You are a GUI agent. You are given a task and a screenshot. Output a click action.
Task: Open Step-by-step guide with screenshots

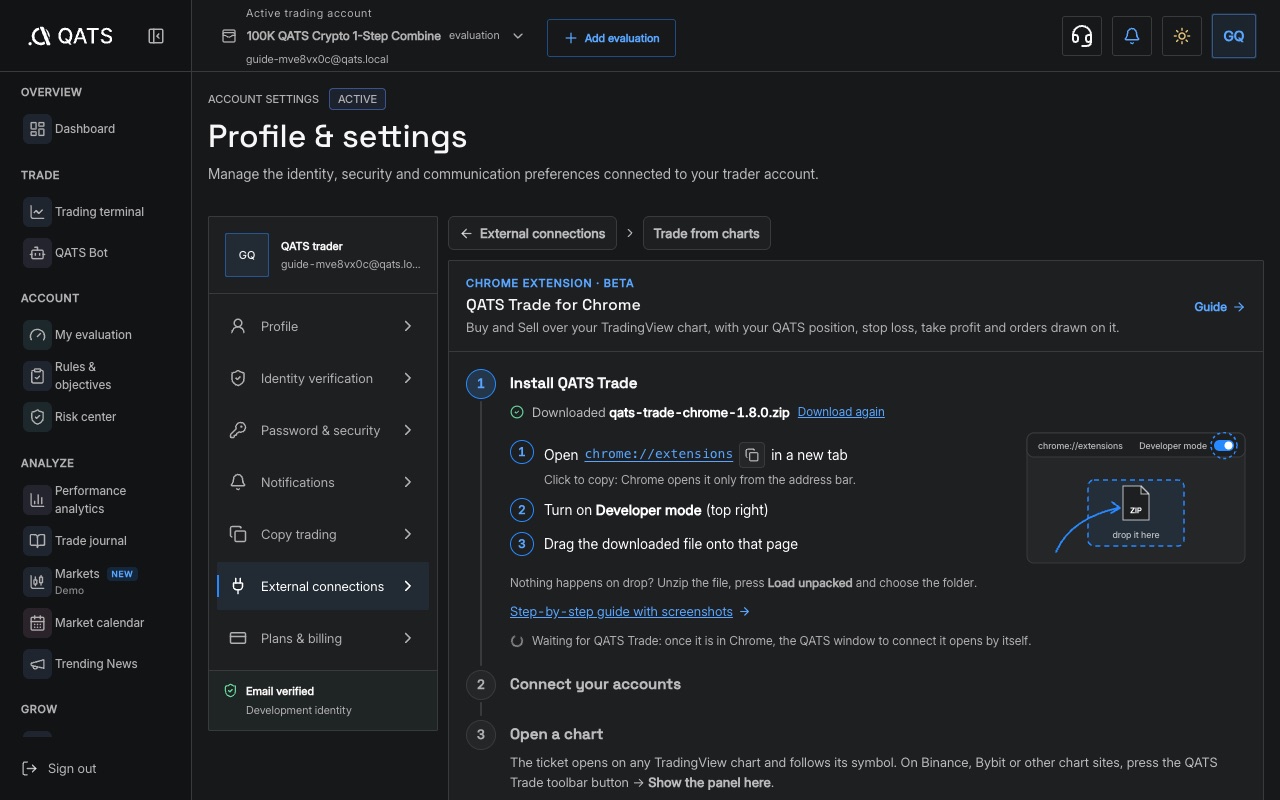pyautogui.click(x=630, y=612)
